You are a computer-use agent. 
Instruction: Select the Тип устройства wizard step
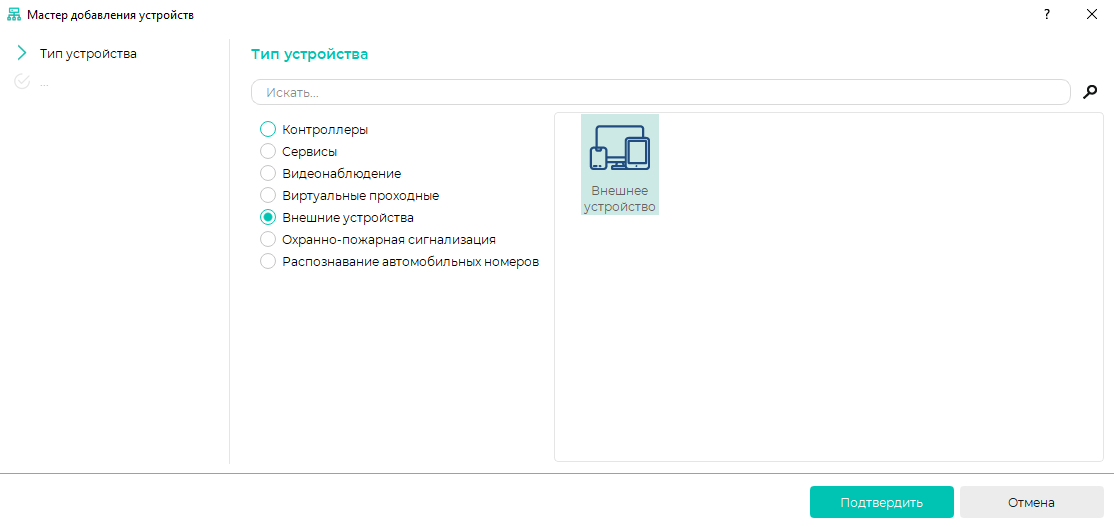pos(88,53)
